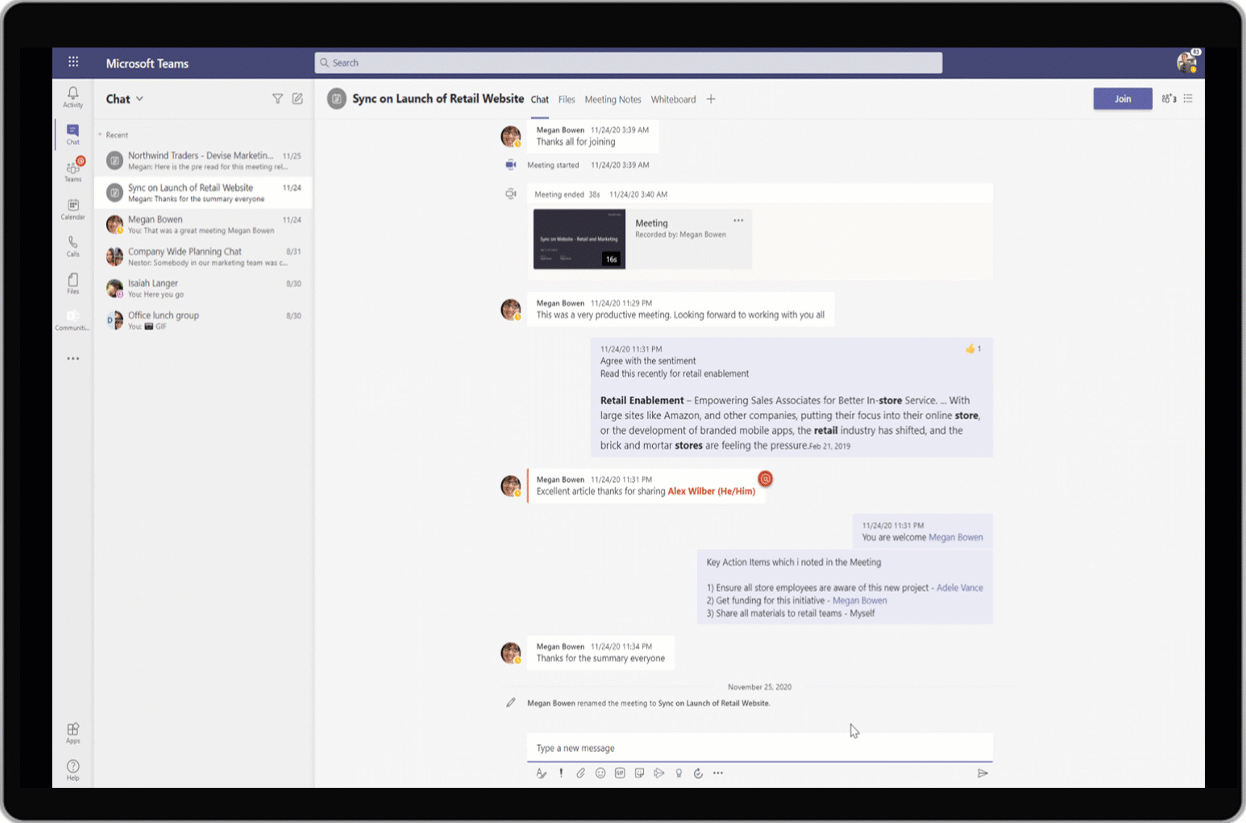
Task: Open the Format text icon
Action: (541, 773)
